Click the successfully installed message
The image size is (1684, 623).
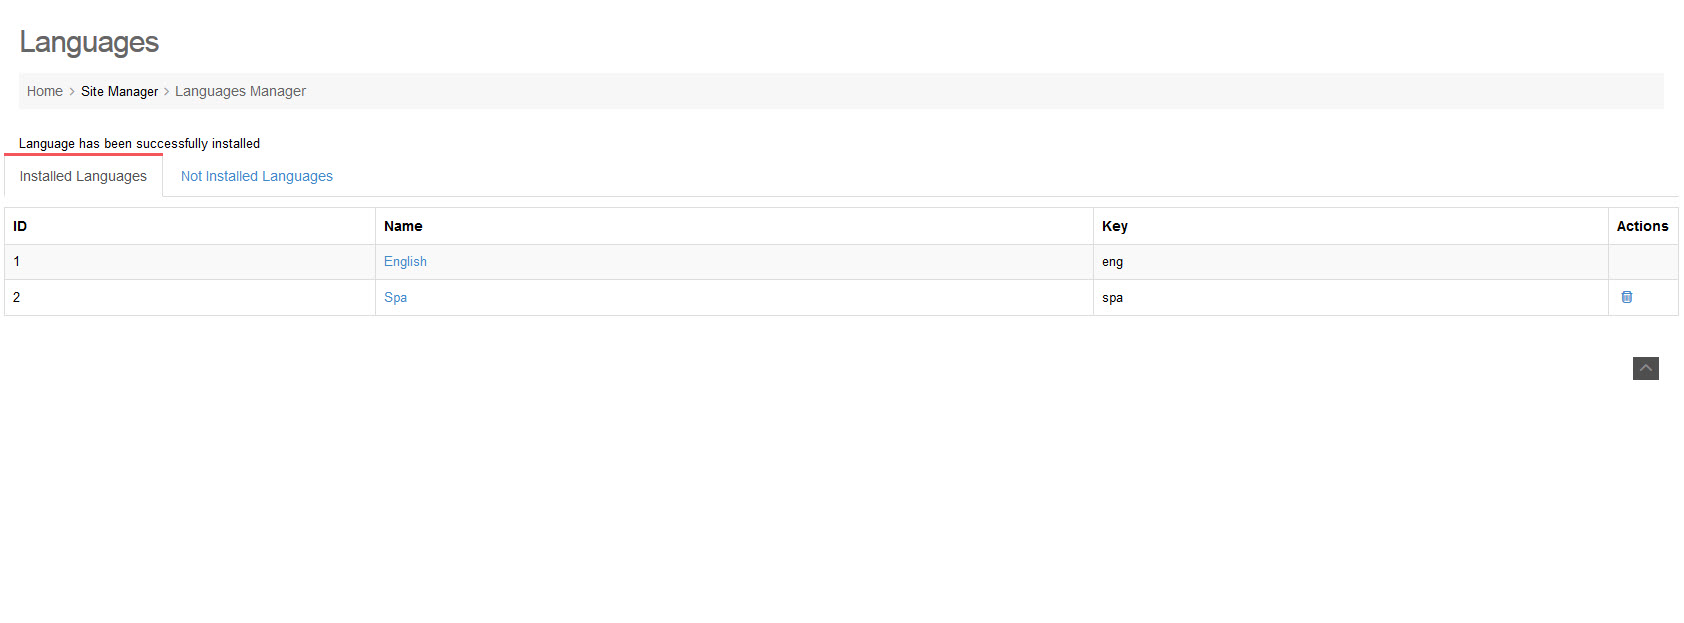[x=139, y=144]
